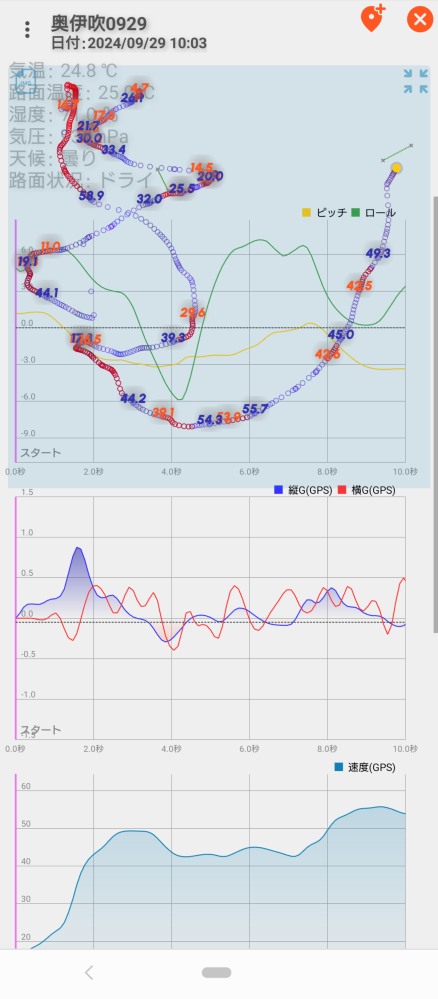The height and width of the screenshot is (999, 438).
Task: Tap the yellow current position dot
Action: [x=397, y=168]
